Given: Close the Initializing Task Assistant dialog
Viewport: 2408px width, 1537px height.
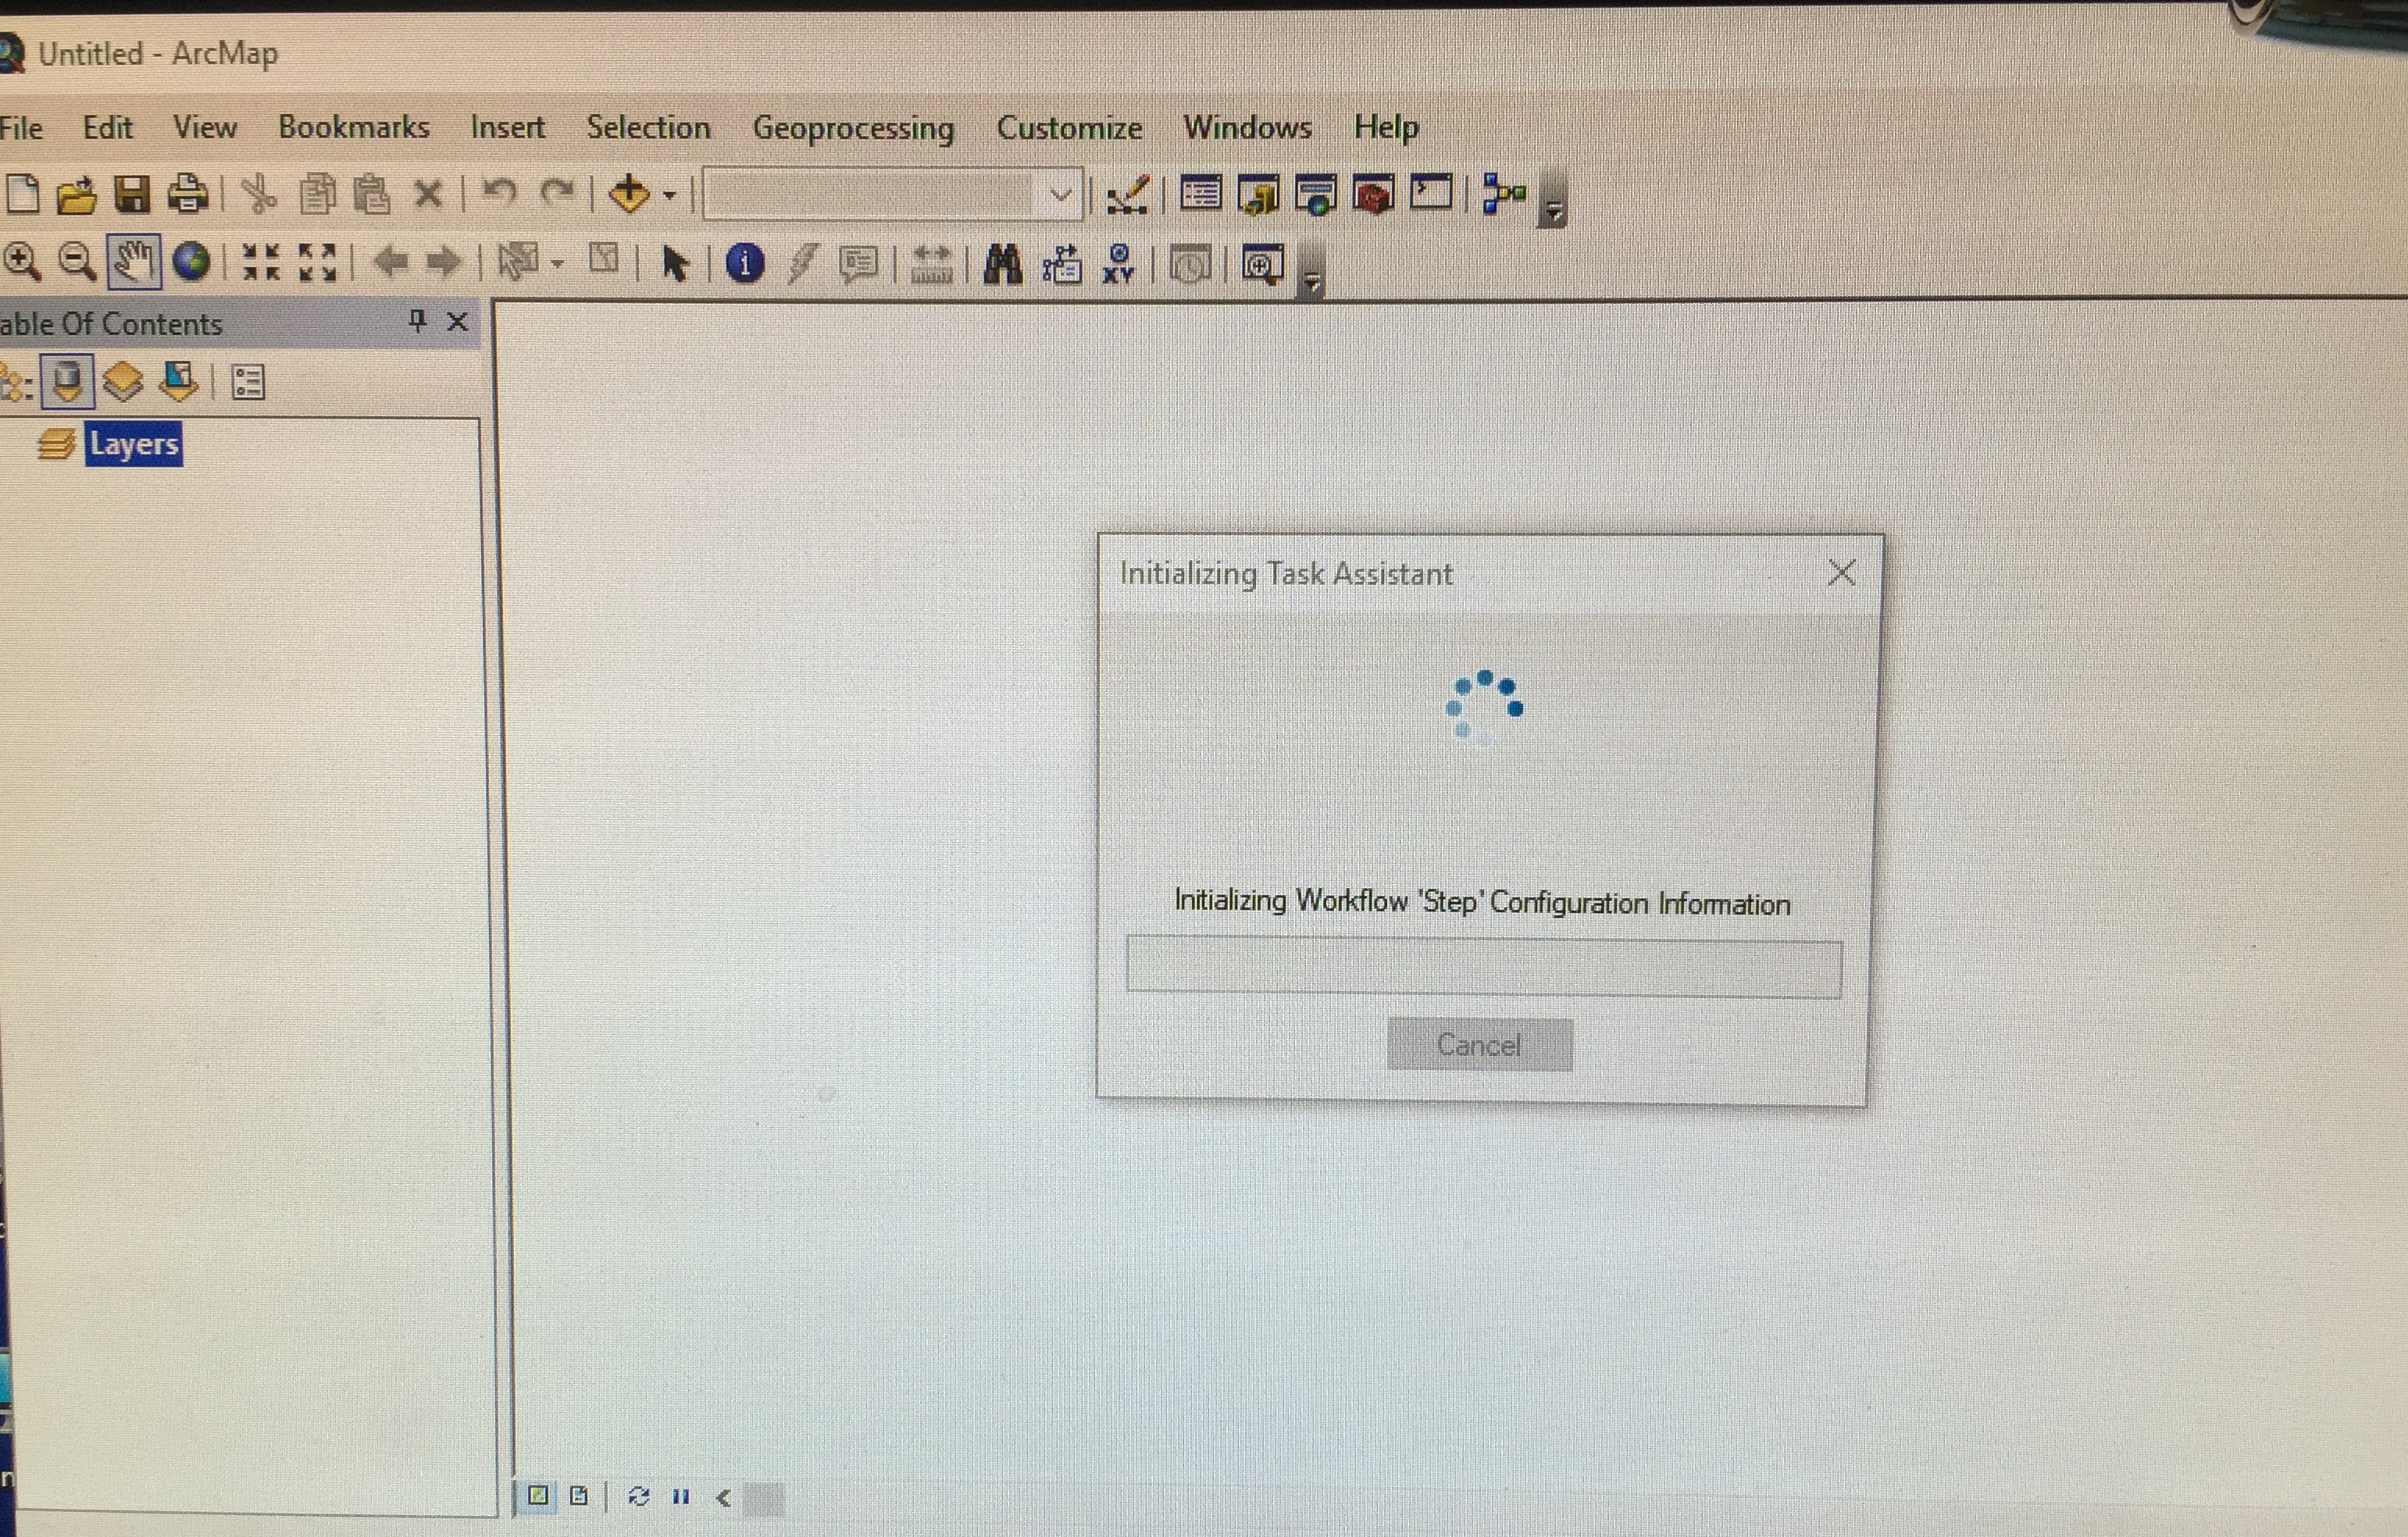Looking at the screenshot, I should click(1841, 573).
